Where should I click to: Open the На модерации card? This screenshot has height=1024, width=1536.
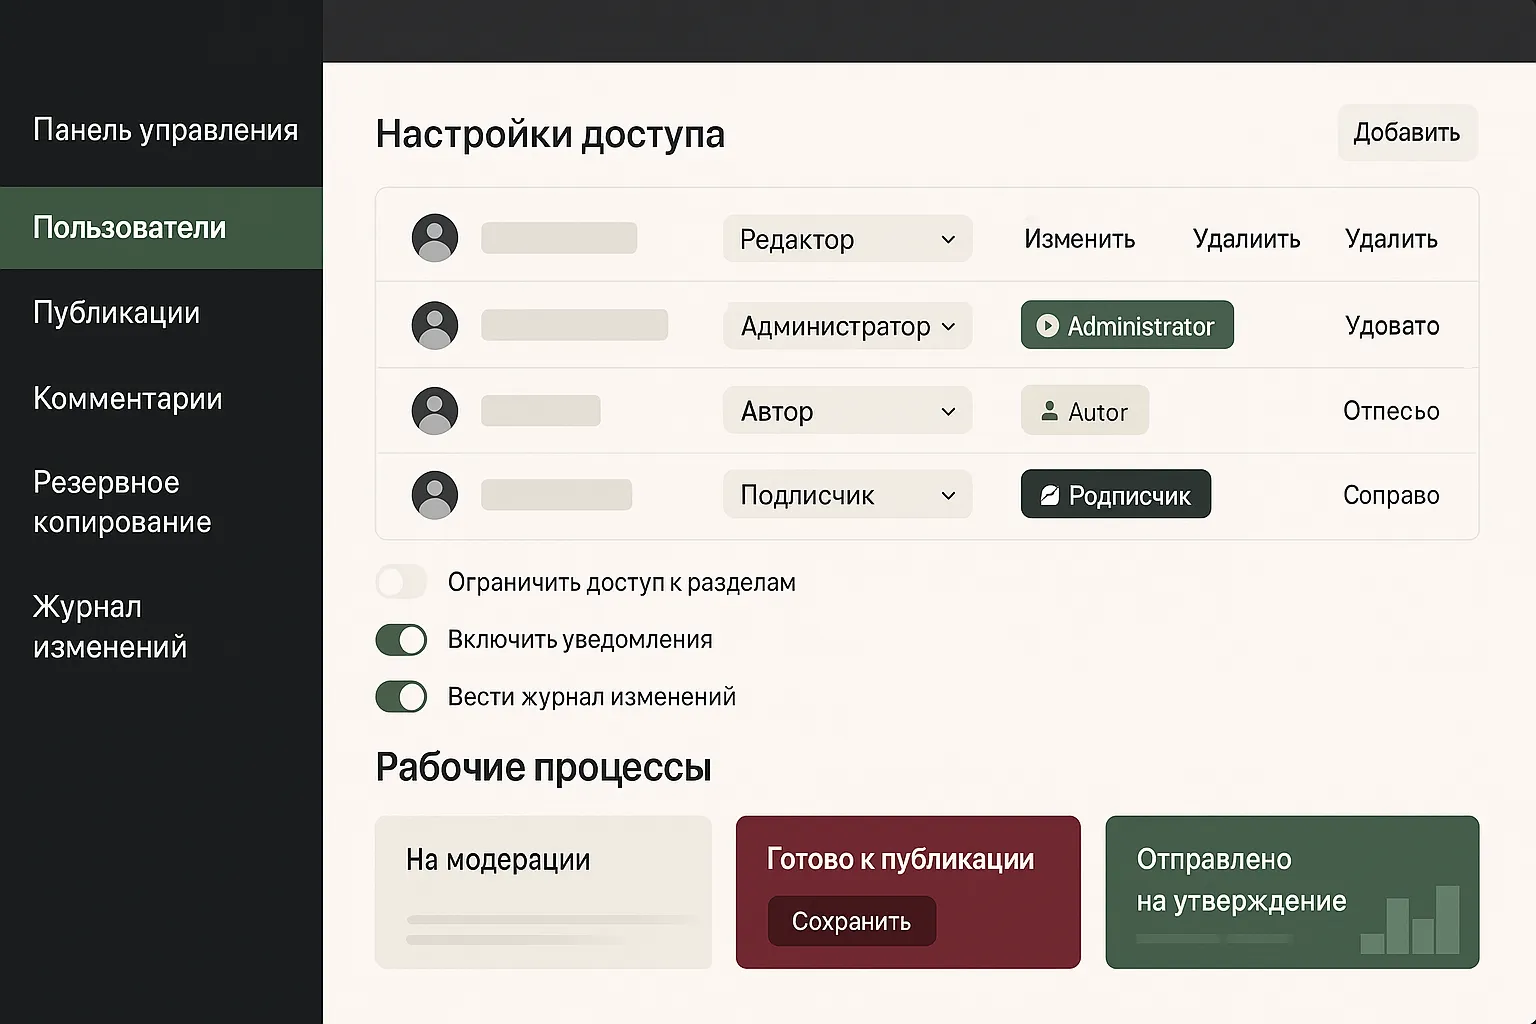(x=543, y=892)
